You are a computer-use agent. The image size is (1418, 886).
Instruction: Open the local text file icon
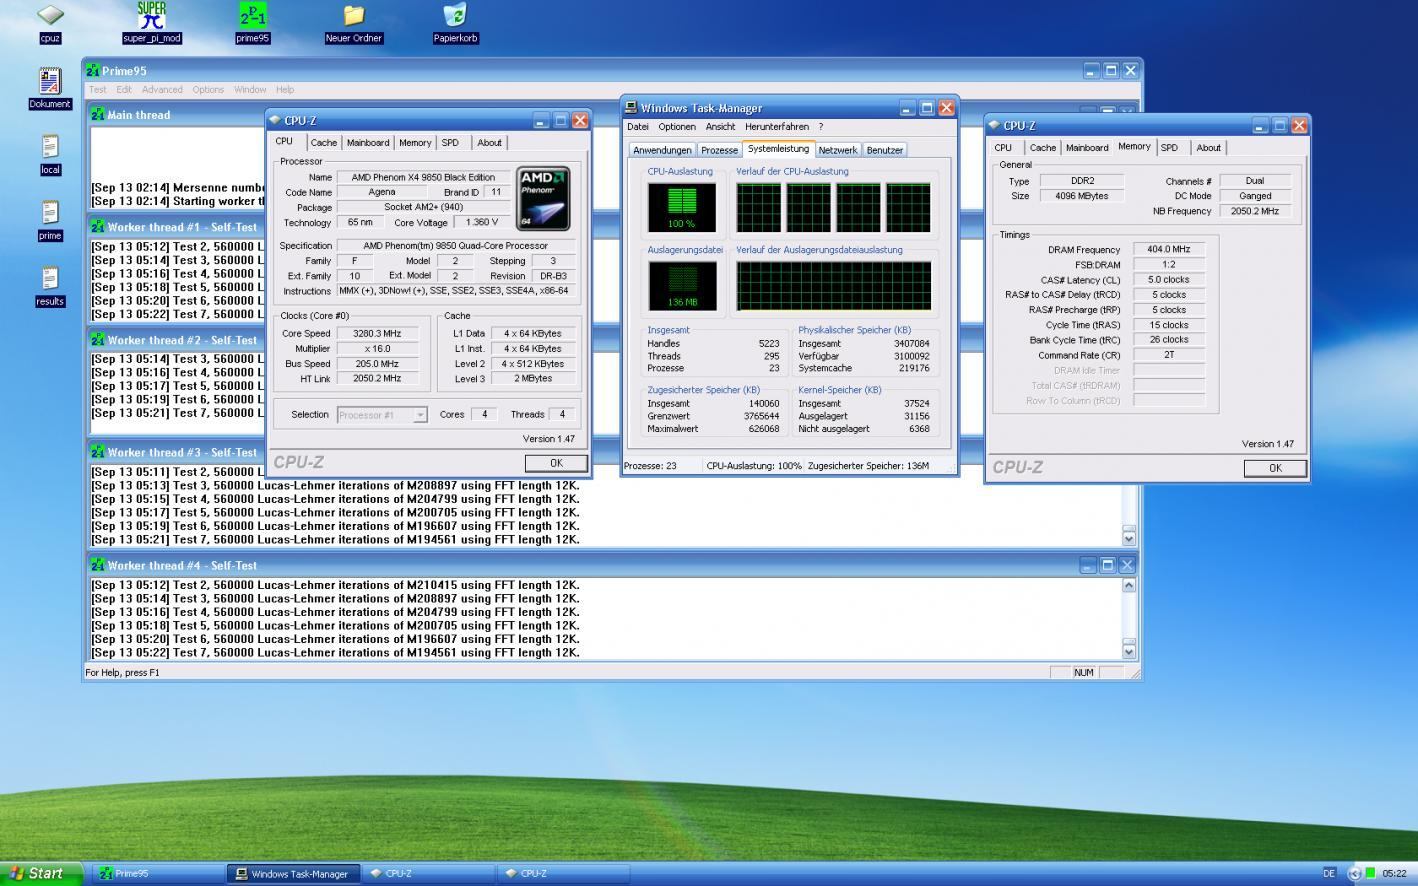click(x=50, y=146)
